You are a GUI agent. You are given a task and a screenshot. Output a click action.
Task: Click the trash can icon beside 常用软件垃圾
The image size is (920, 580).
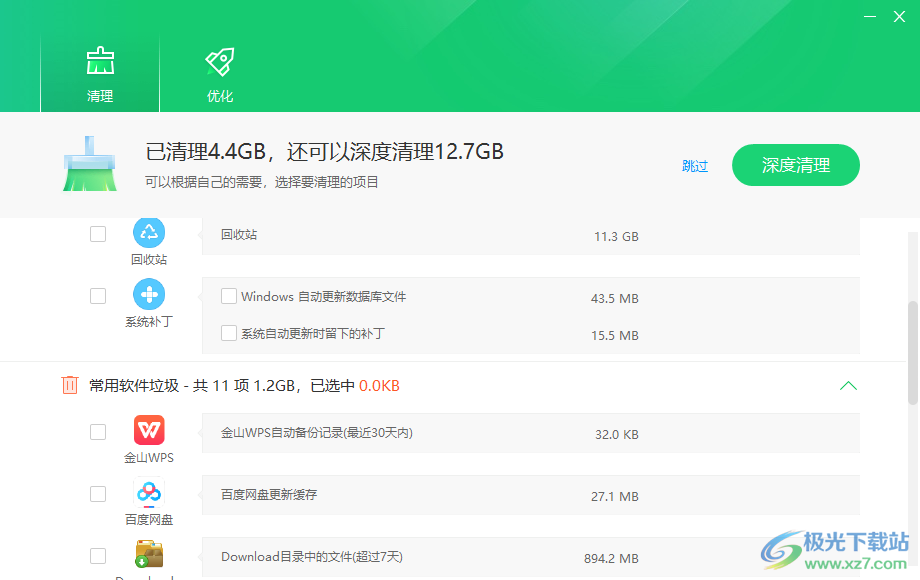70,385
